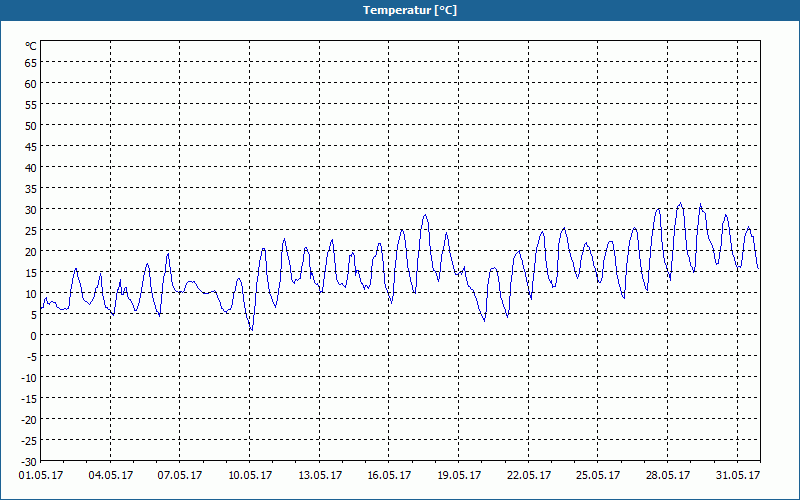Click the 20 value on the temperature axis

(x=31, y=252)
